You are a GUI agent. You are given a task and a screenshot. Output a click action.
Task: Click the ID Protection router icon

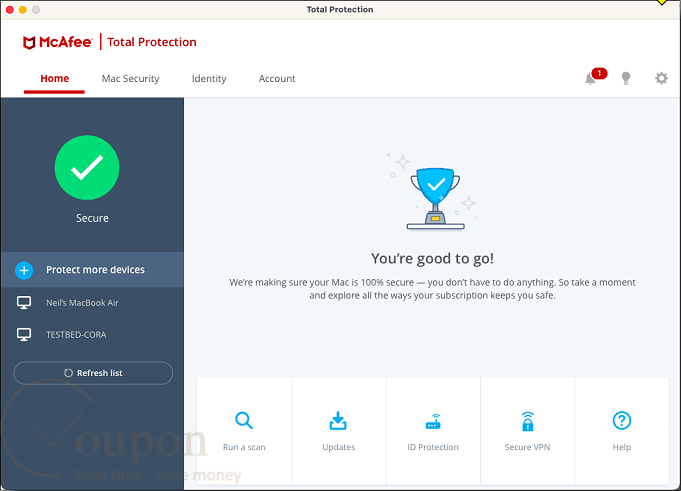[433, 422]
